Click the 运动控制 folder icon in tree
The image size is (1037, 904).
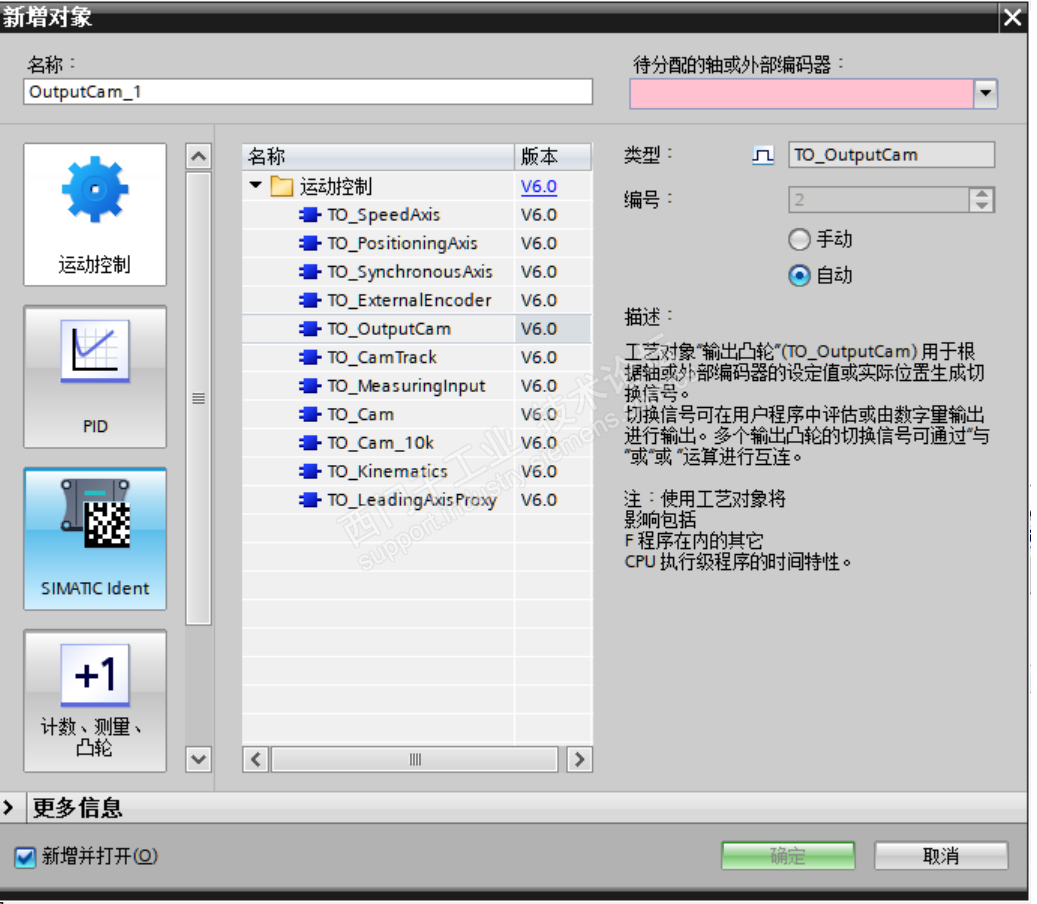[x=282, y=186]
